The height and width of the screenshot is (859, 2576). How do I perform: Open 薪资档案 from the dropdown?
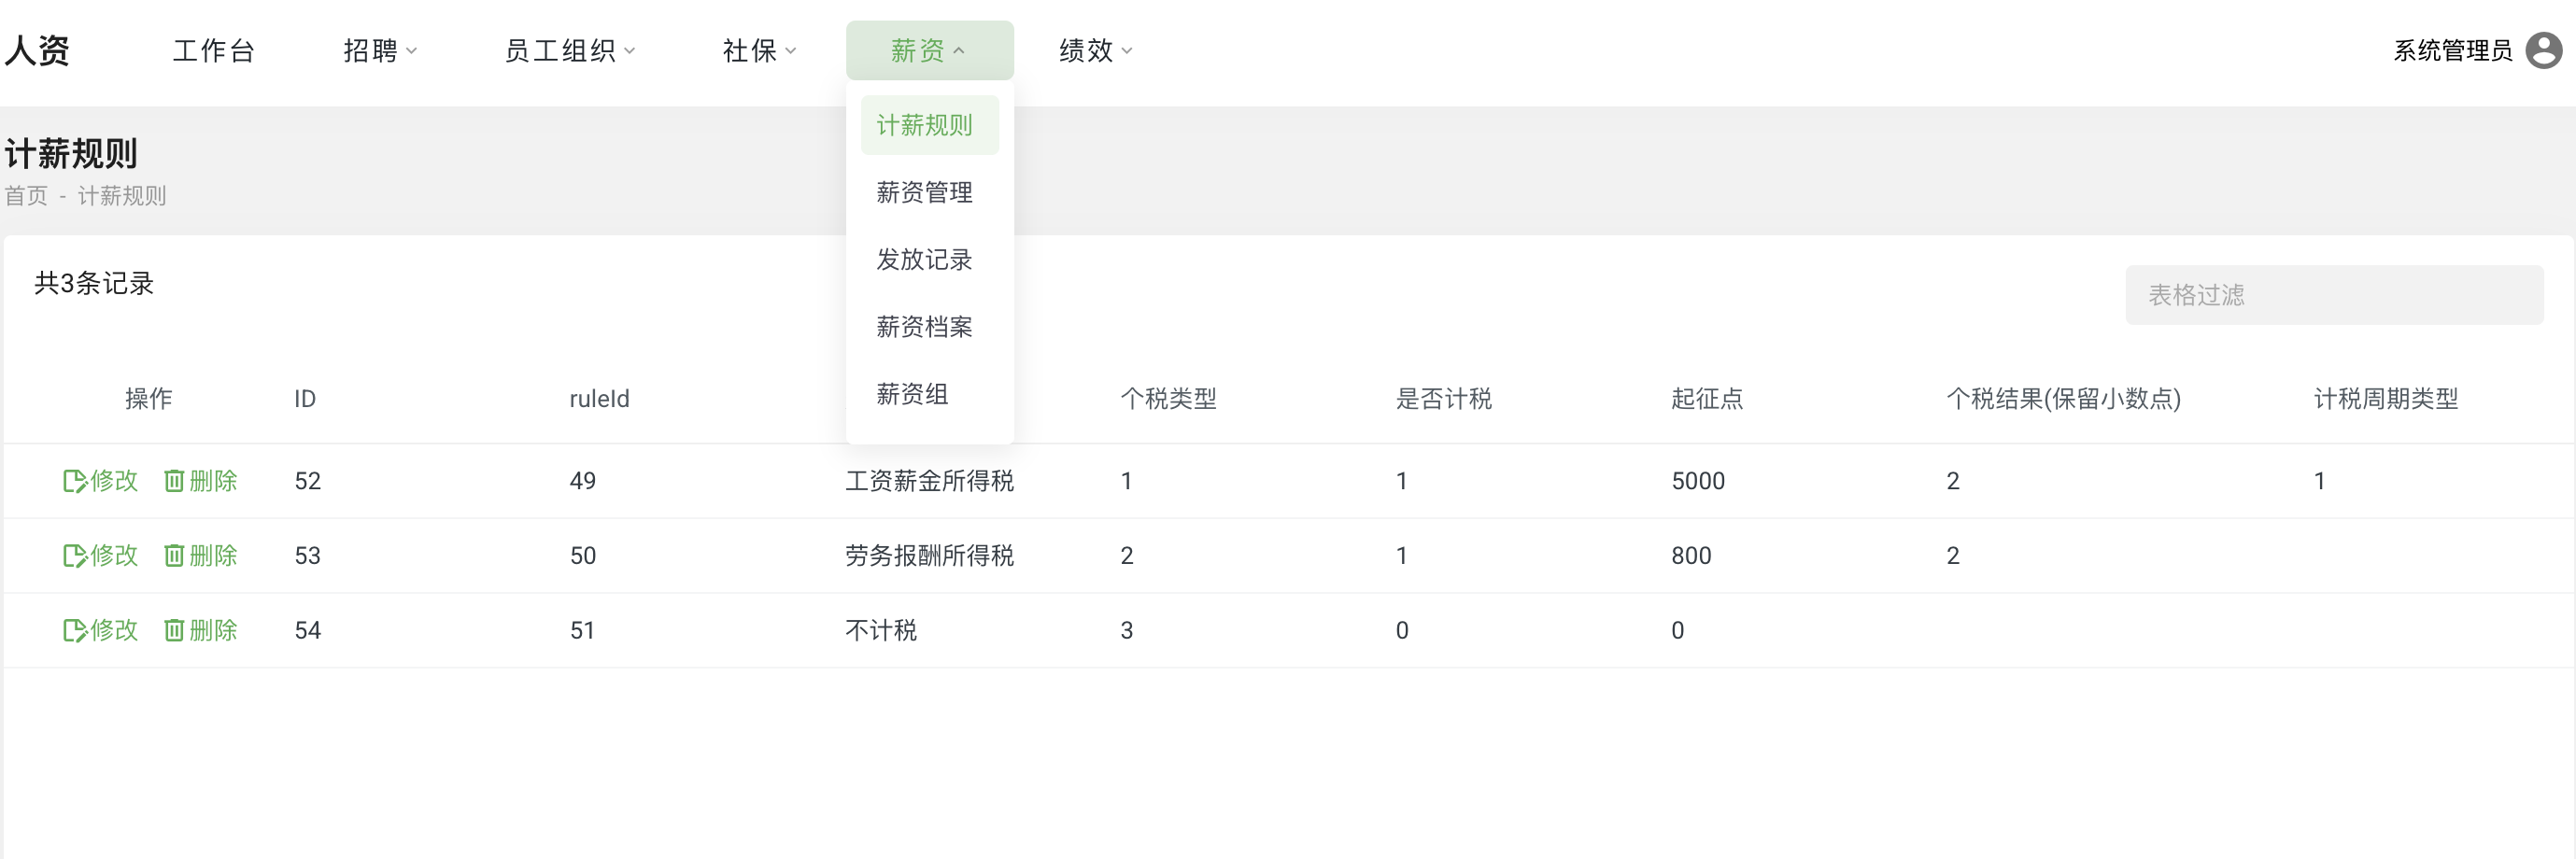(x=924, y=327)
